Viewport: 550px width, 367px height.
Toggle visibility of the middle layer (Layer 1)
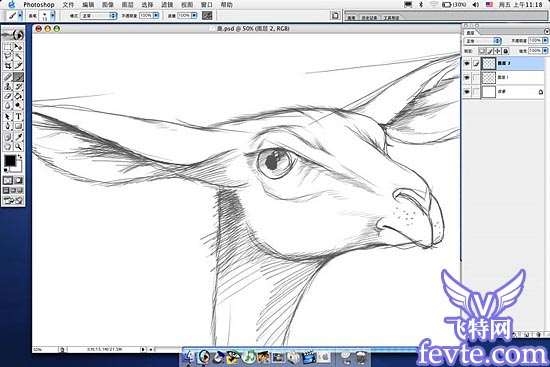point(467,78)
